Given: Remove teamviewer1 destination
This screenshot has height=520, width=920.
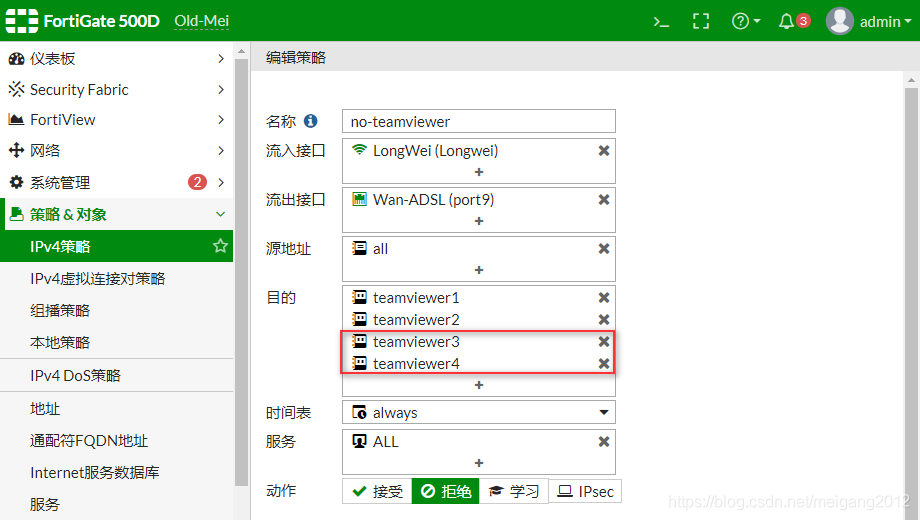Looking at the screenshot, I should point(603,298).
